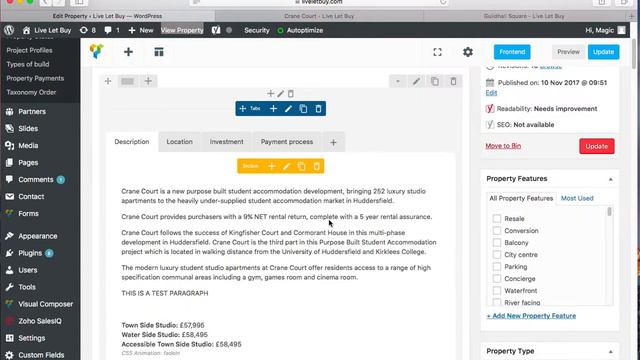Viewport: 640px width, 360px height.
Task: Duplicate the Tabs element
Action: click(x=303, y=109)
